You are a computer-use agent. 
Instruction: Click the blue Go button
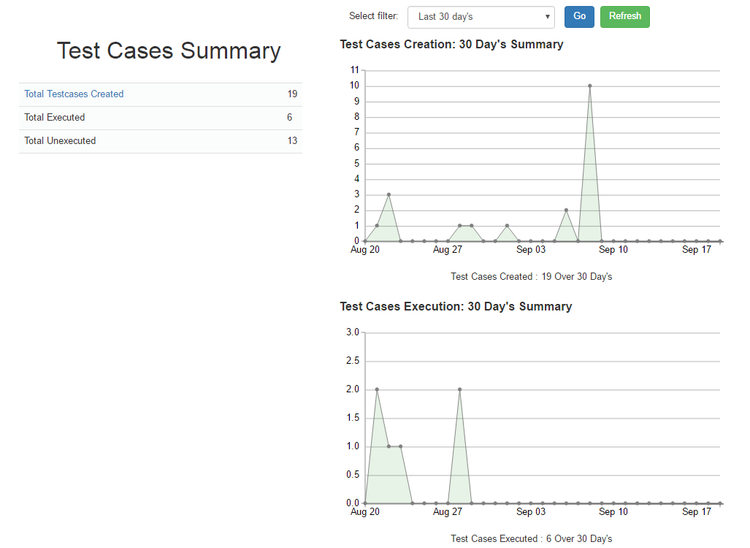(x=579, y=17)
